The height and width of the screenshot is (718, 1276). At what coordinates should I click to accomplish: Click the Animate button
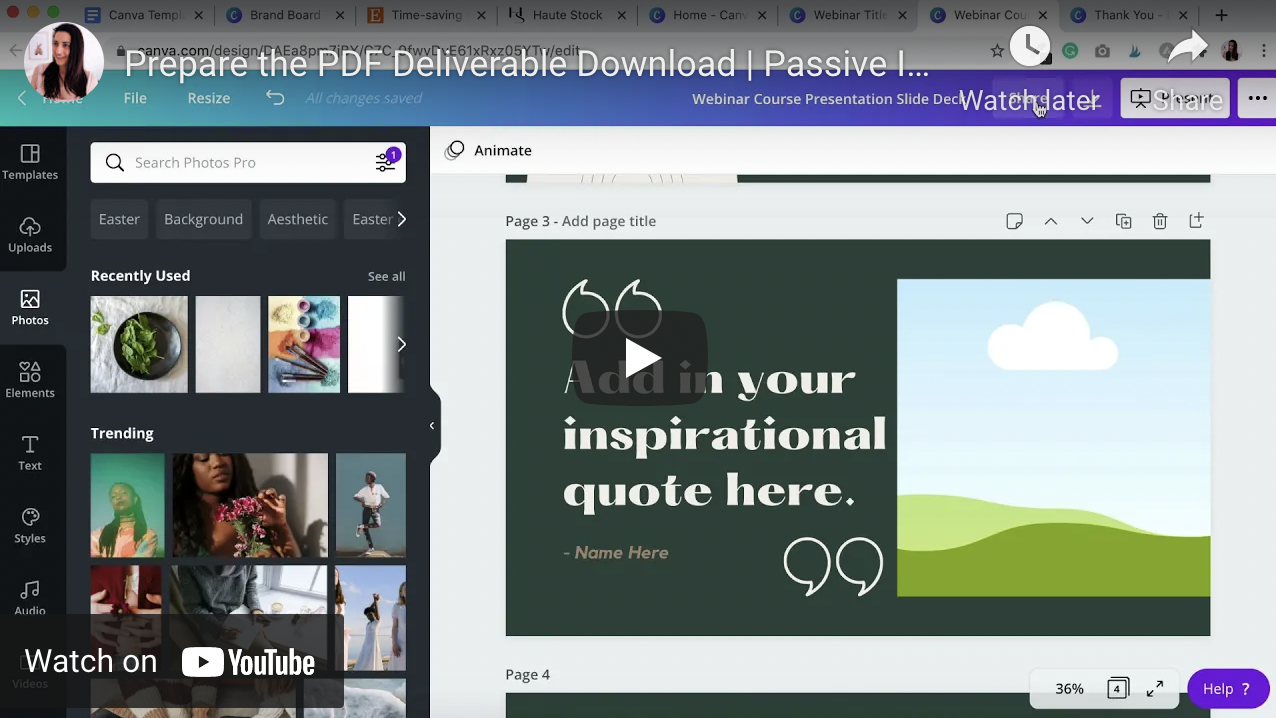click(489, 150)
